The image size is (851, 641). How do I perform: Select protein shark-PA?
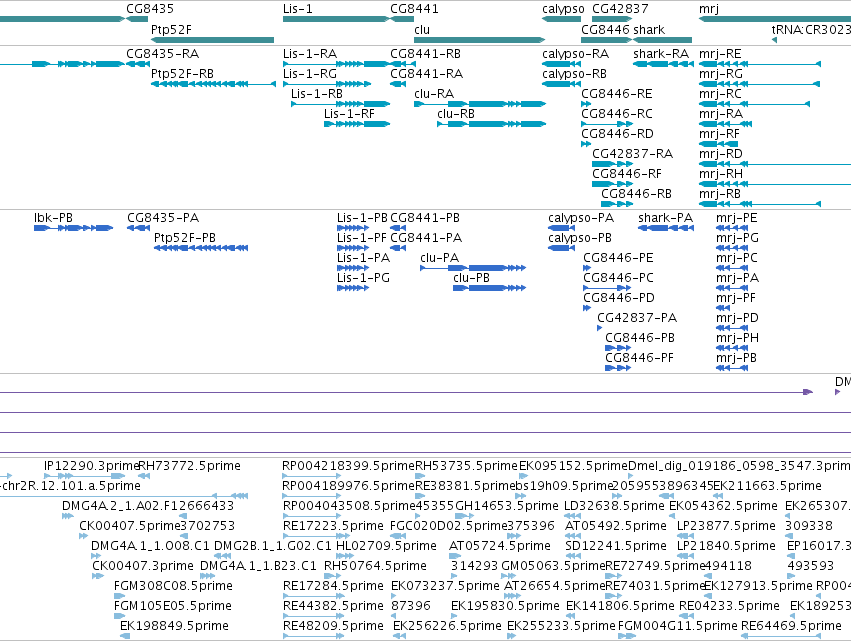pos(665,218)
